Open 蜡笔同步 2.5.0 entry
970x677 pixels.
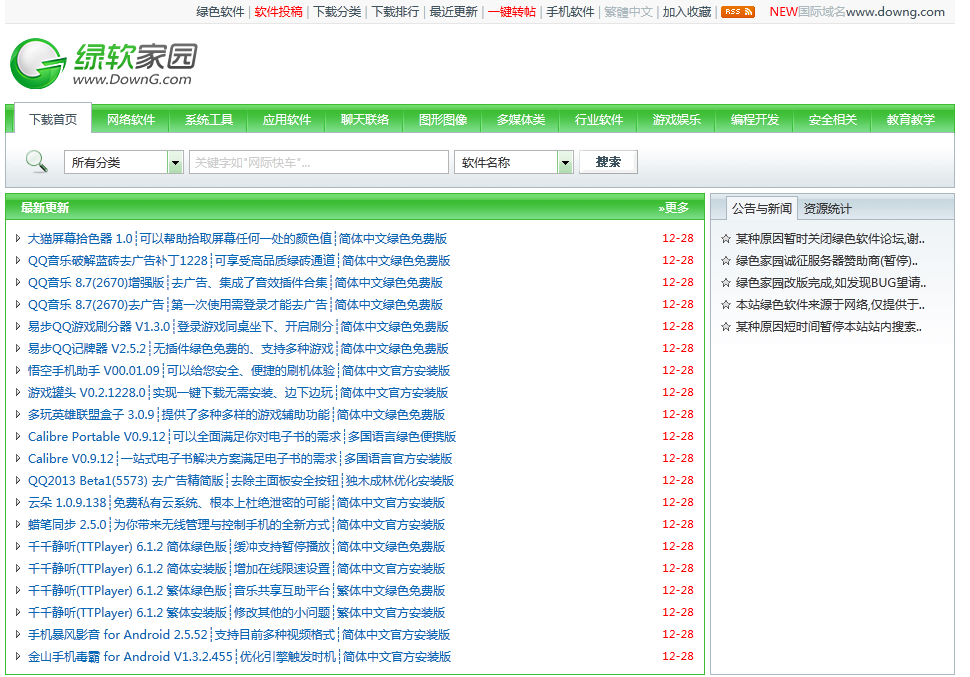click(236, 524)
